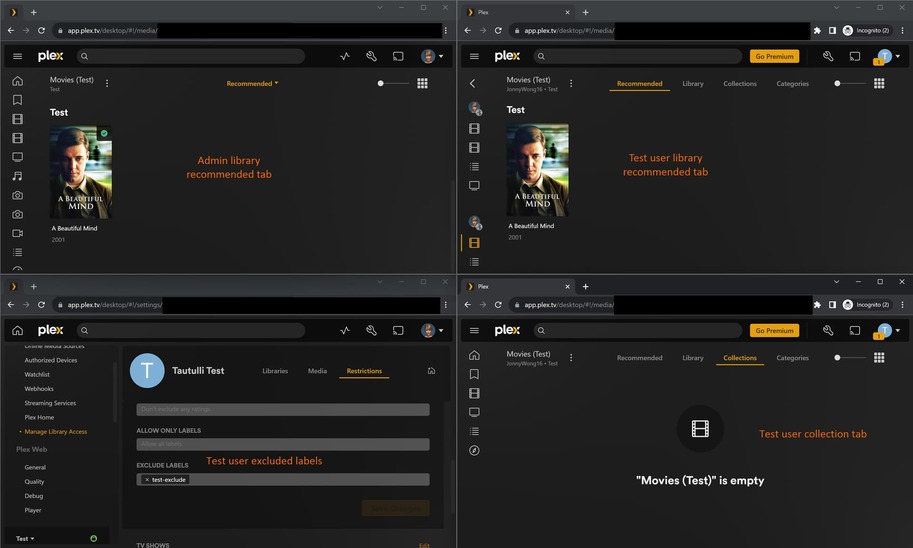This screenshot has width=913, height=548.
Task: Open Watchlist settings link in sidebar
Action: [x=37, y=374]
